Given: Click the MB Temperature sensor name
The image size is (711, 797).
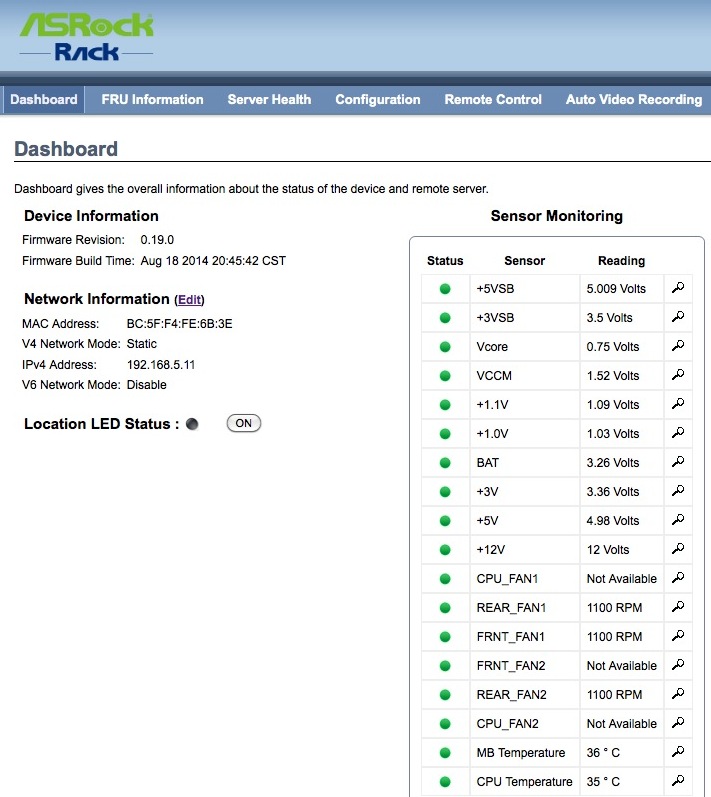Looking at the screenshot, I should click(521, 753).
